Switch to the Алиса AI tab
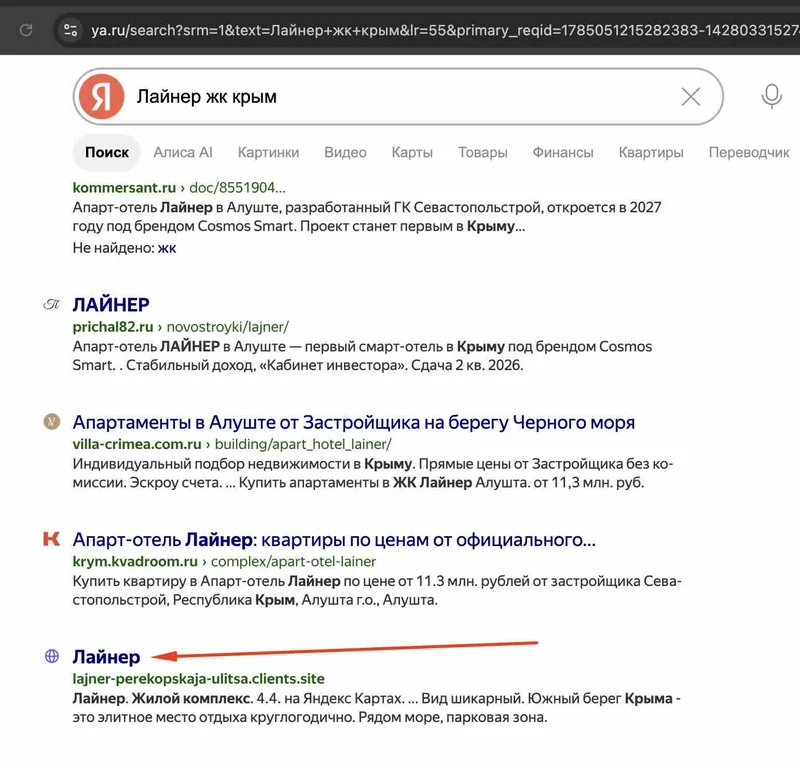800x762 pixels. pyautogui.click(x=183, y=153)
